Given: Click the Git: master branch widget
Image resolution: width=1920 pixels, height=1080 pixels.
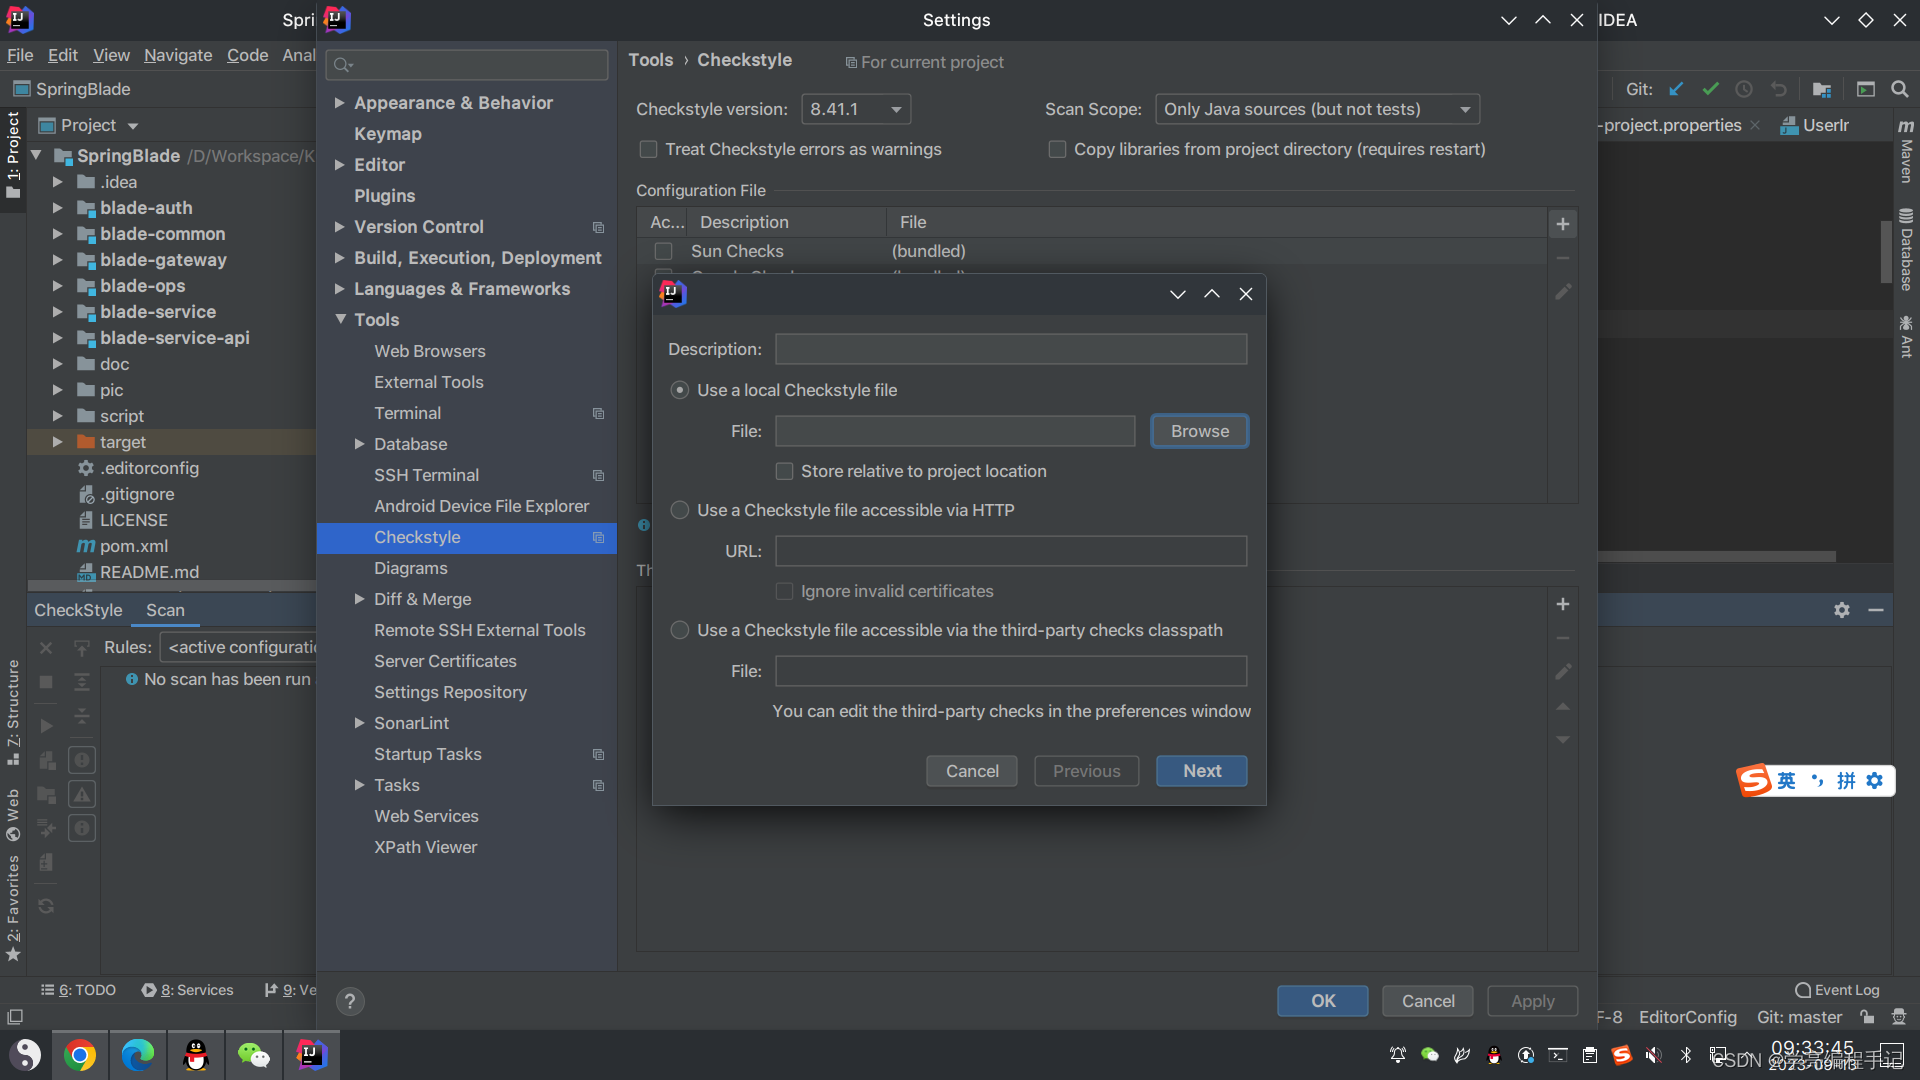Looking at the screenshot, I should coord(1799,1017).
